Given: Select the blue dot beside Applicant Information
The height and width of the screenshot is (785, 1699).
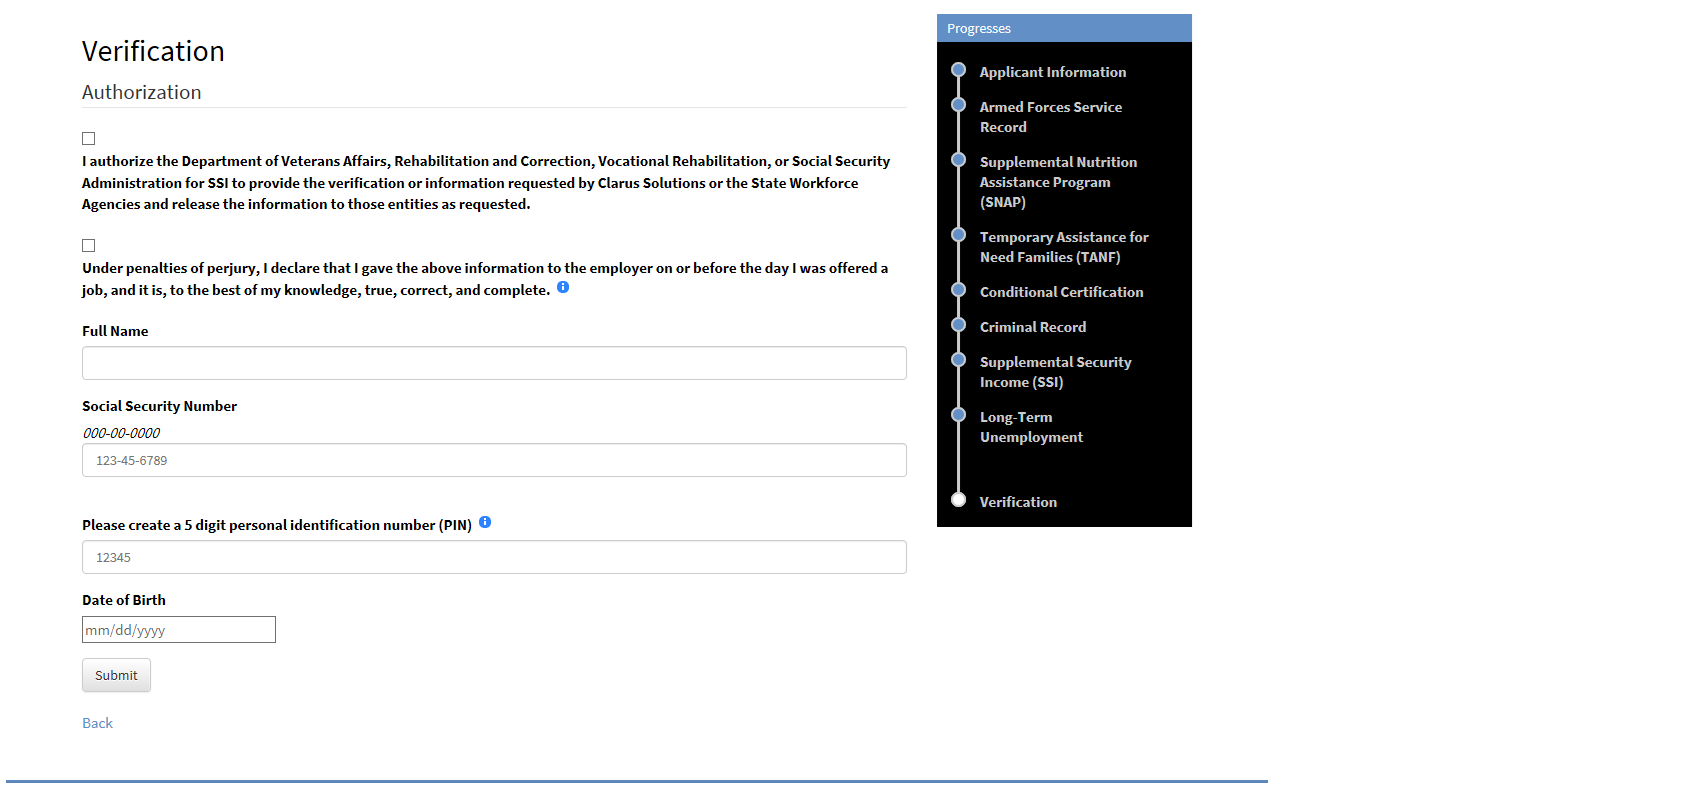Looking at the screenshot, I should click(x=958, y=70).
